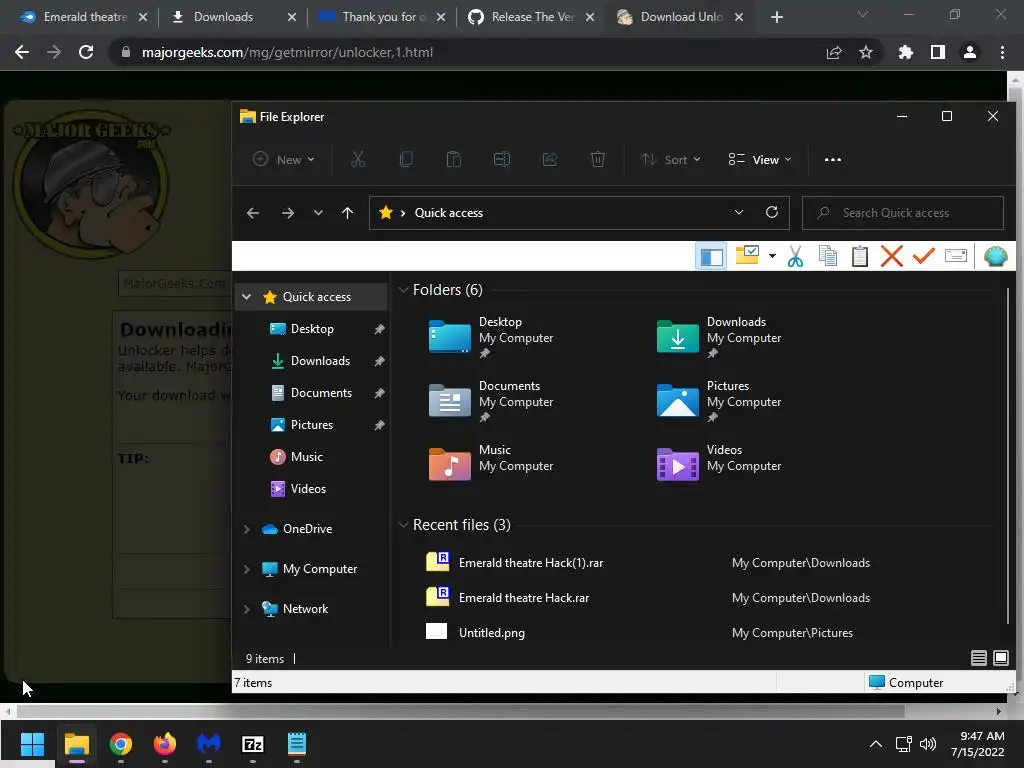Open the Classic Shell settings shell icon

pos(995,256)
